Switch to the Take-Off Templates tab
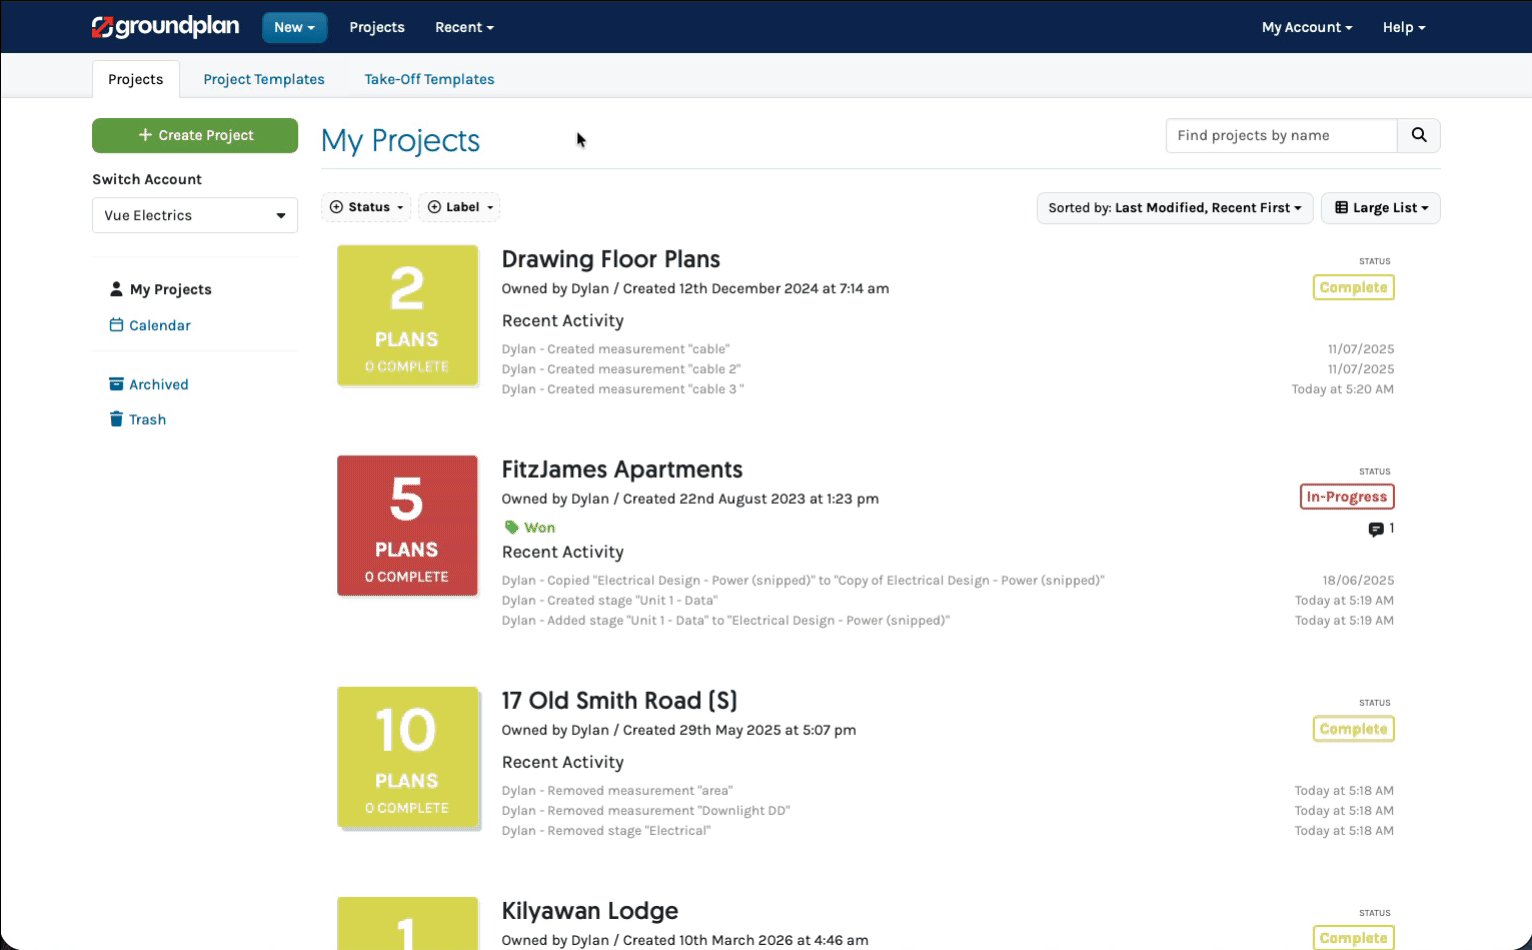This screenshot has height=950, width=1532. [429, 79]
